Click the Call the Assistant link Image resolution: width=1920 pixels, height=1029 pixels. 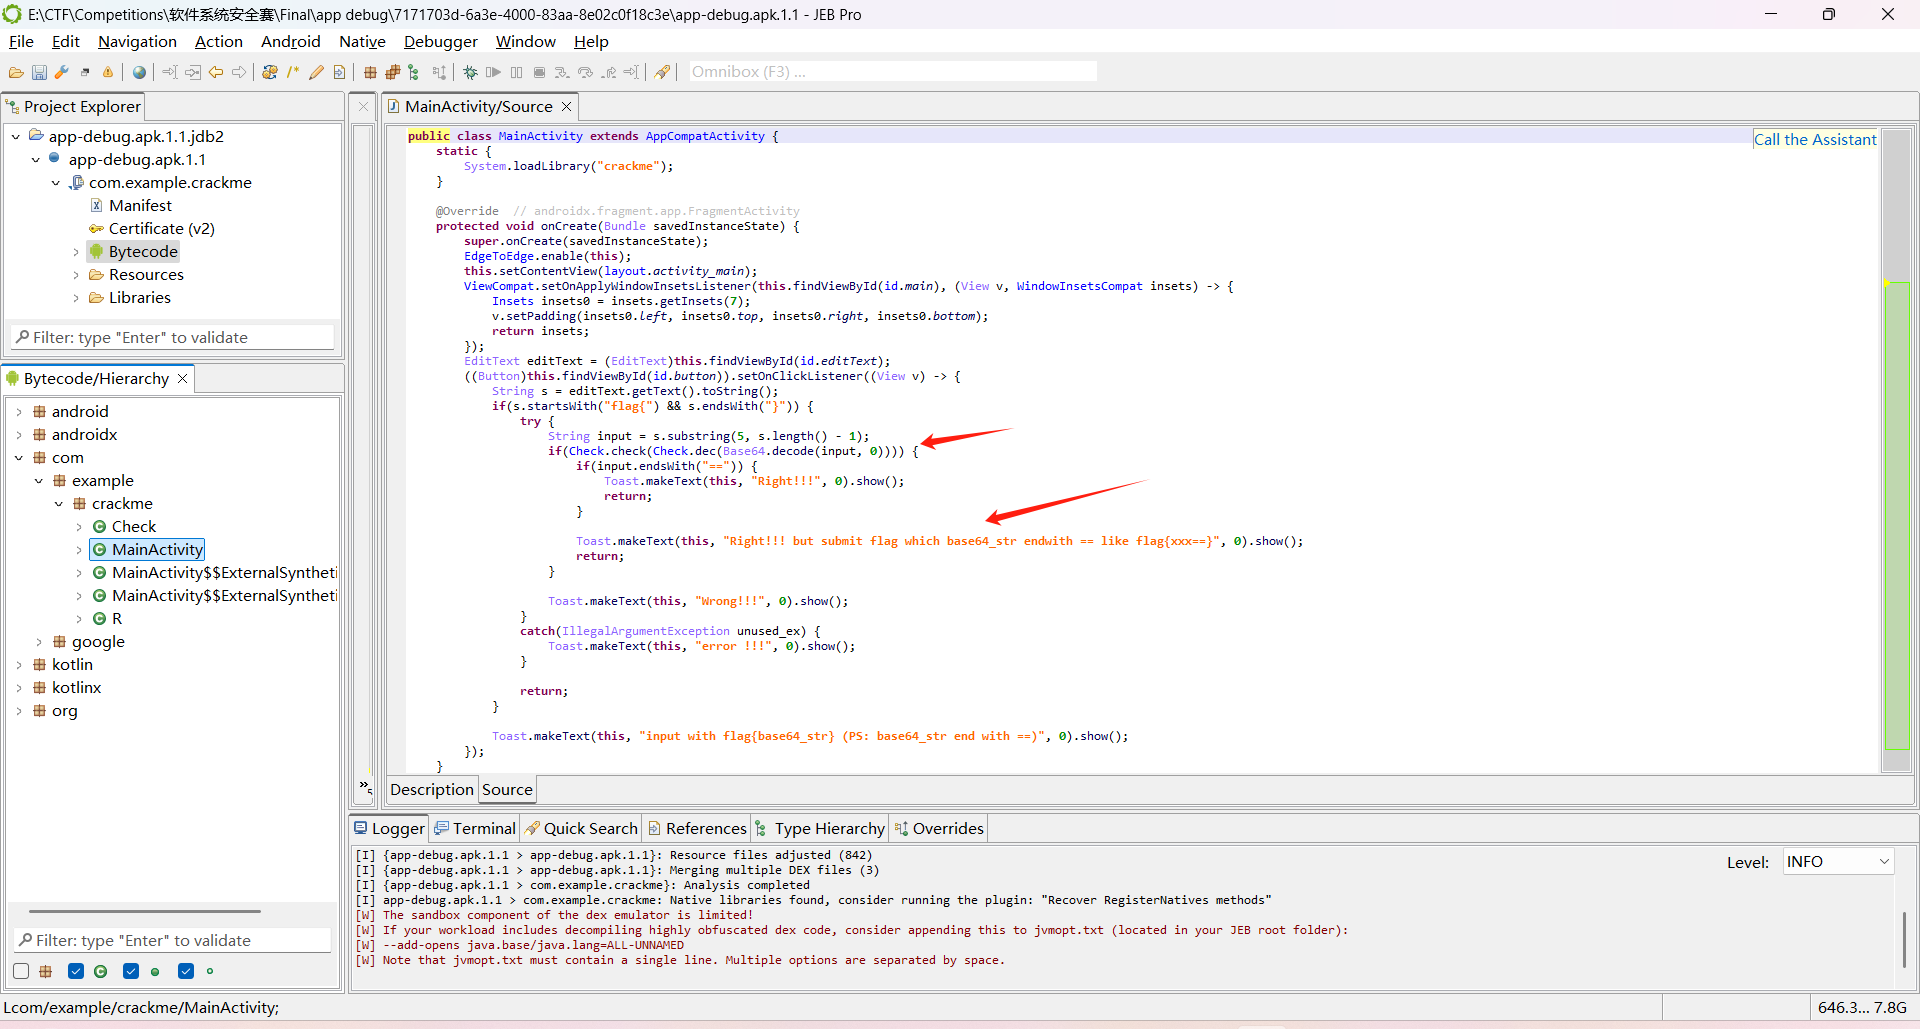point(1814,140)
